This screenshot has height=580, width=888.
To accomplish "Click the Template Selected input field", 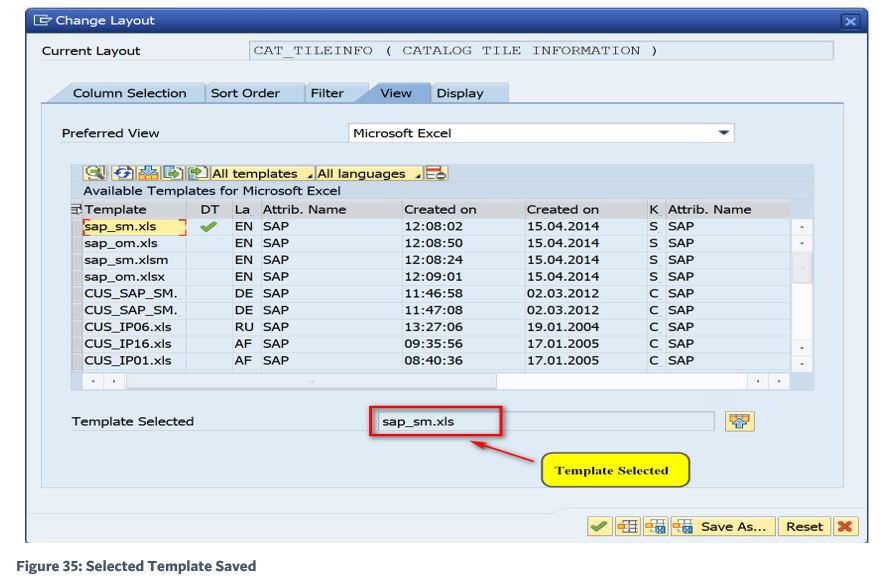I will tap(545, 421).
